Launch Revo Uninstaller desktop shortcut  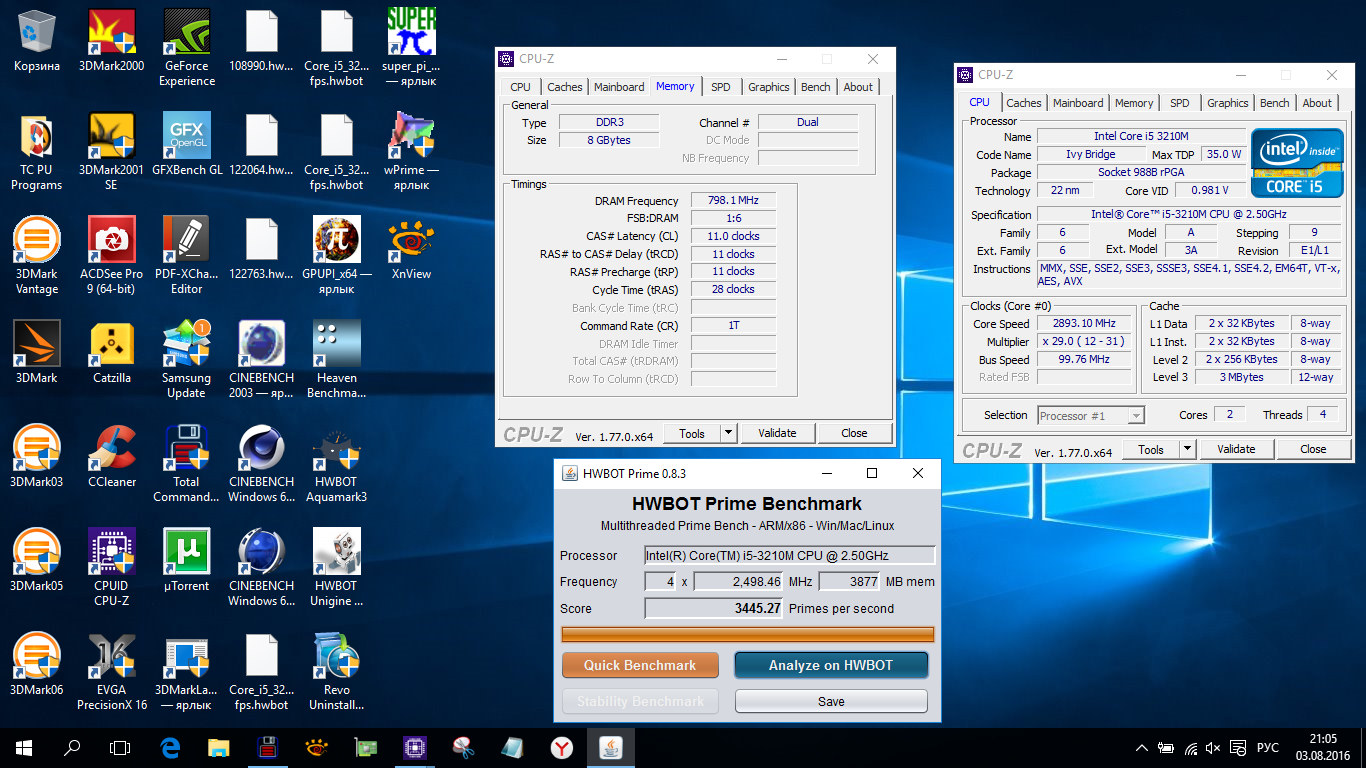click(336, 672)
